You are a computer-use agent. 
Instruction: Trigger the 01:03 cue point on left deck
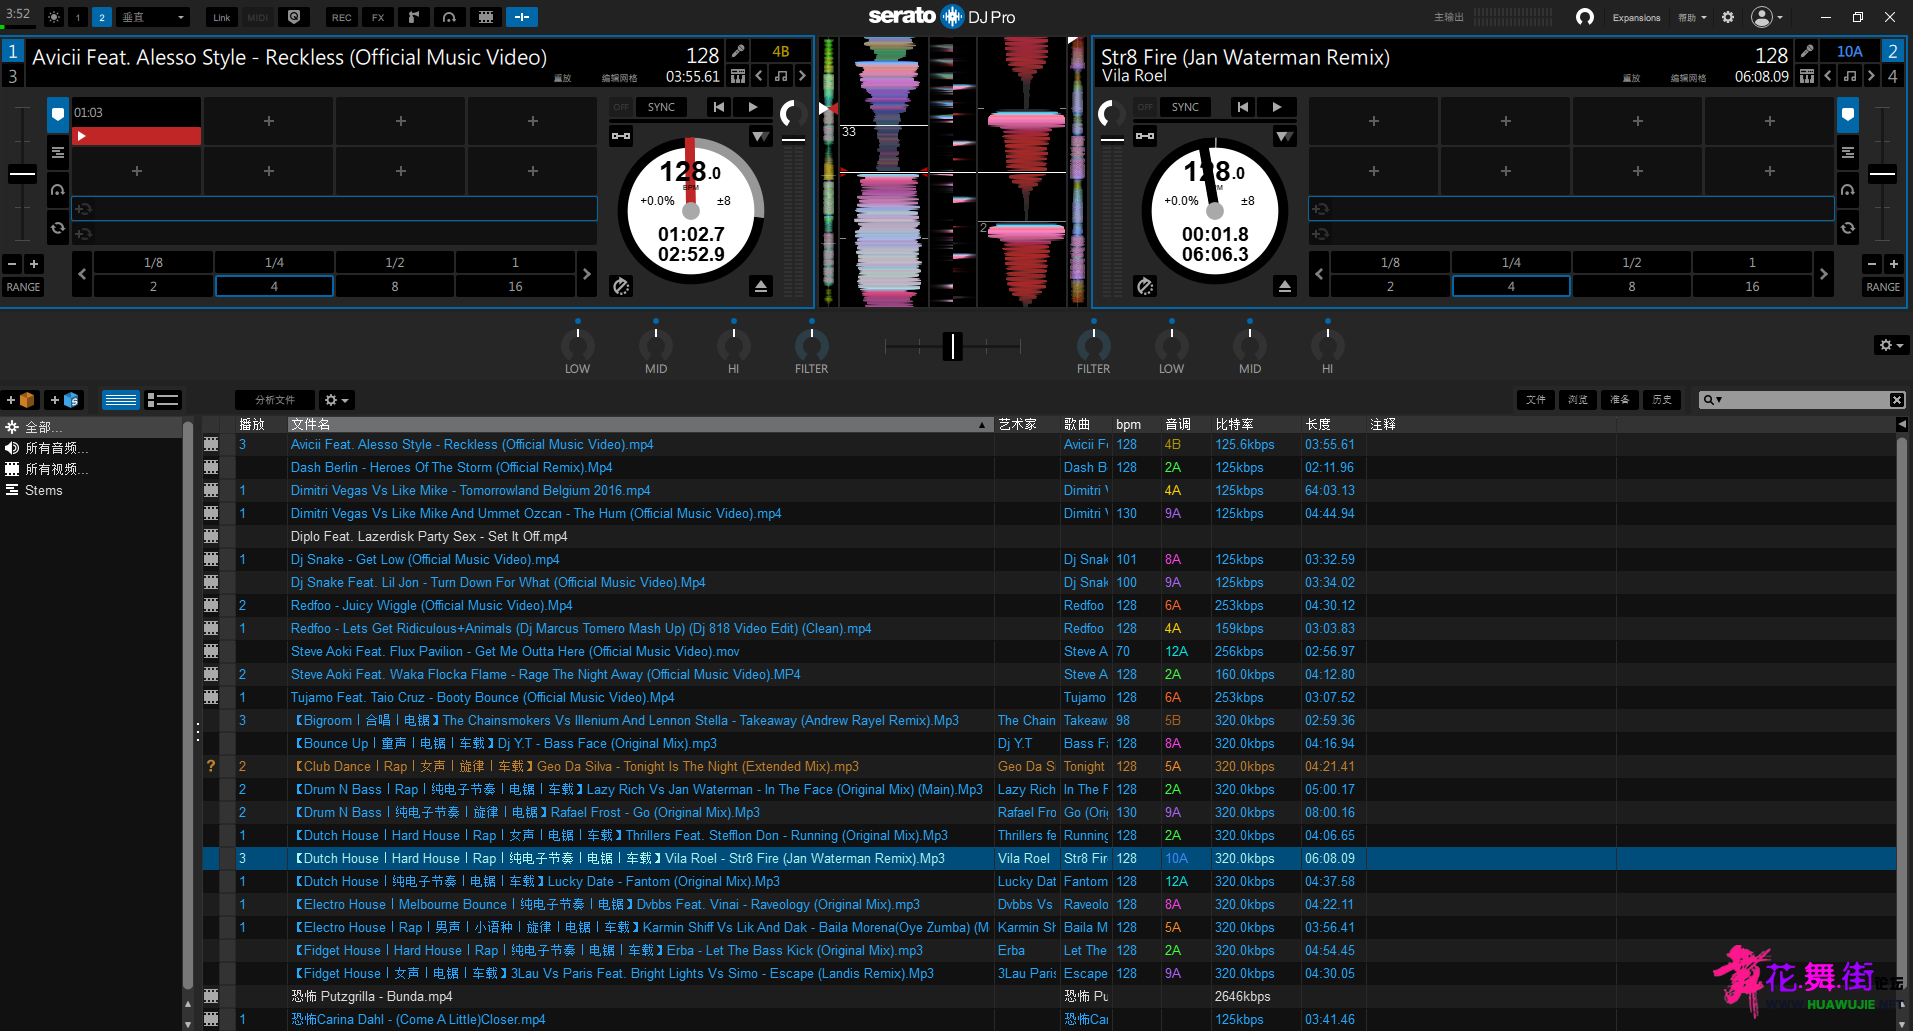click(137, 121)
